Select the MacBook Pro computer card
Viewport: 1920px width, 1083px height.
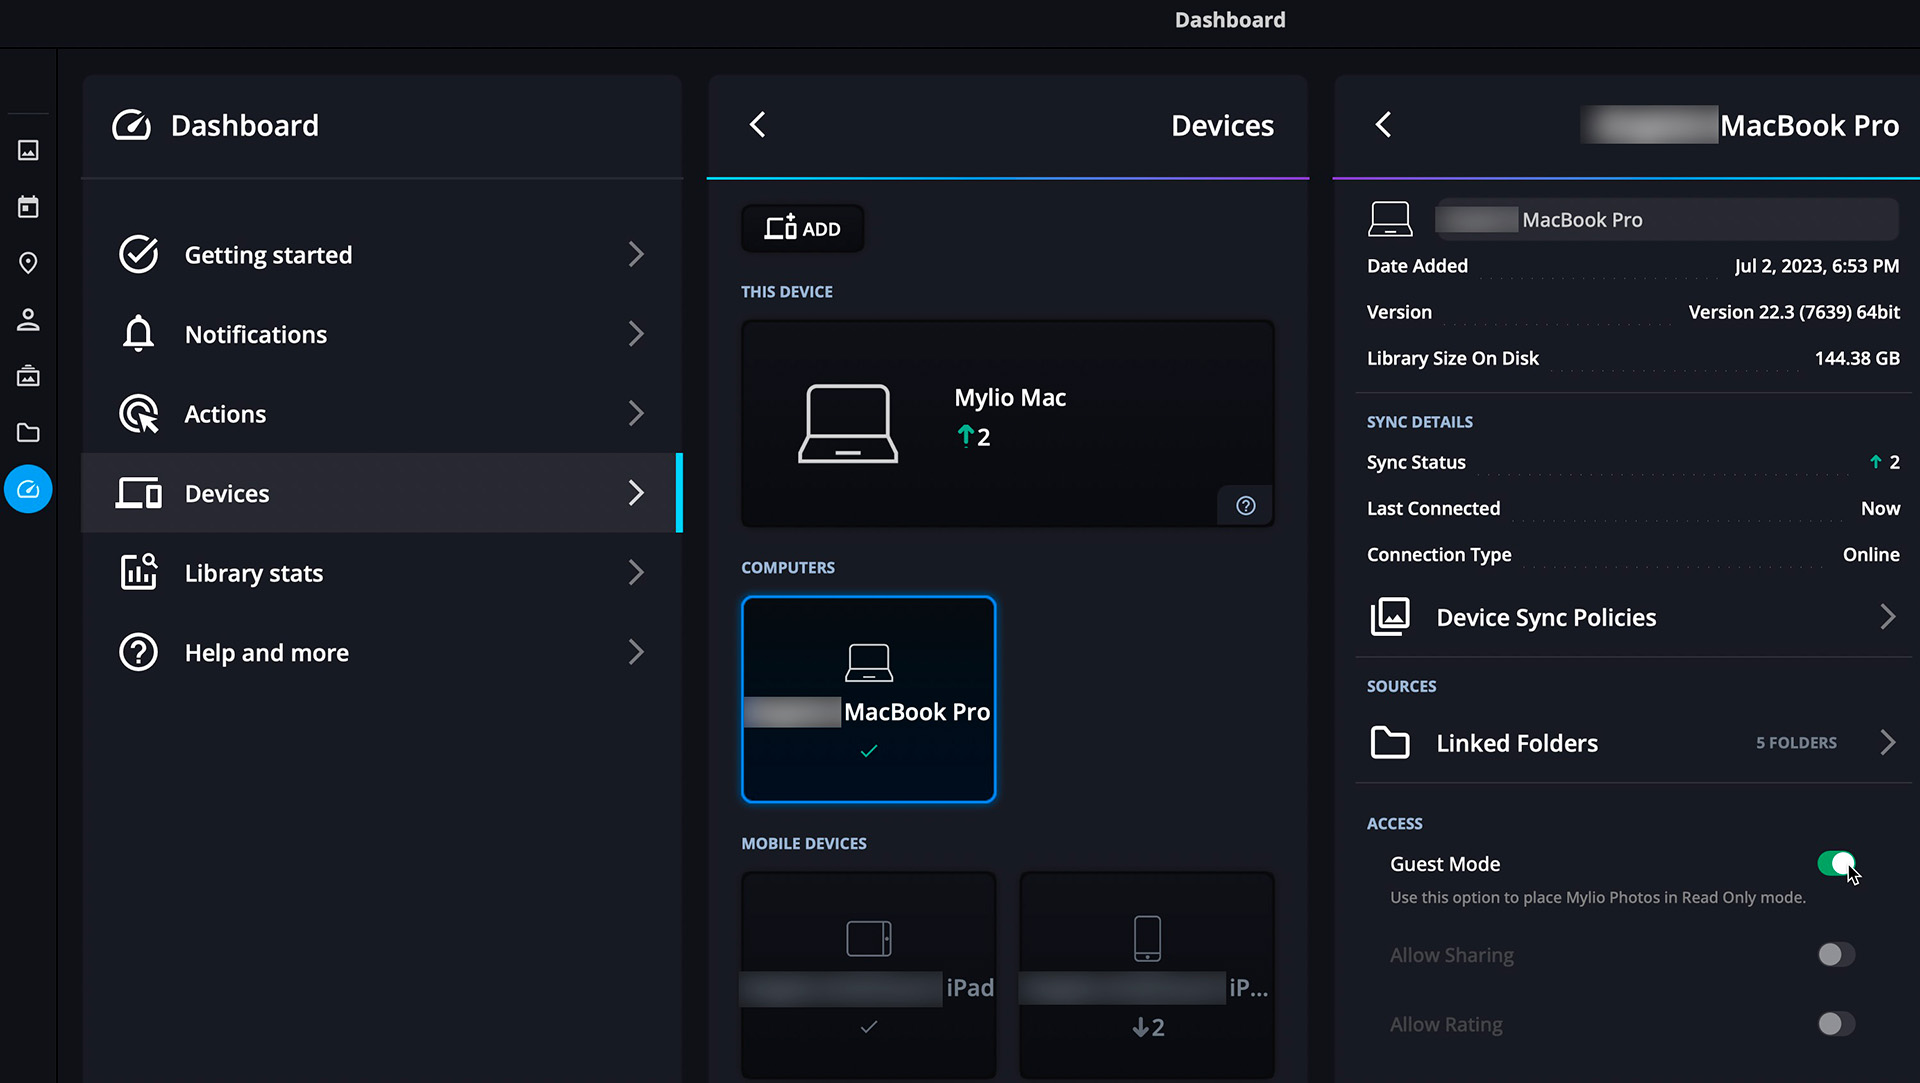click(868, 699)
